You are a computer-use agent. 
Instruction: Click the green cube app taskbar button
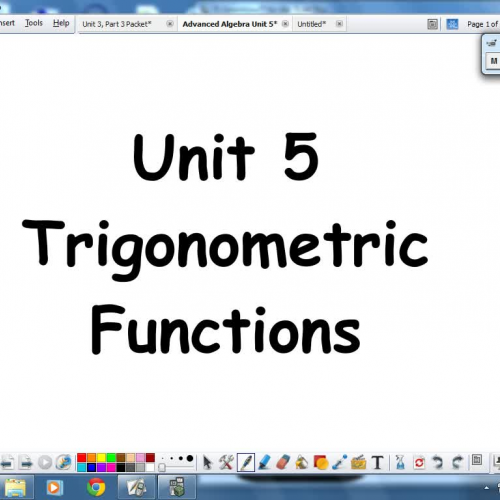tap(177, 487)
